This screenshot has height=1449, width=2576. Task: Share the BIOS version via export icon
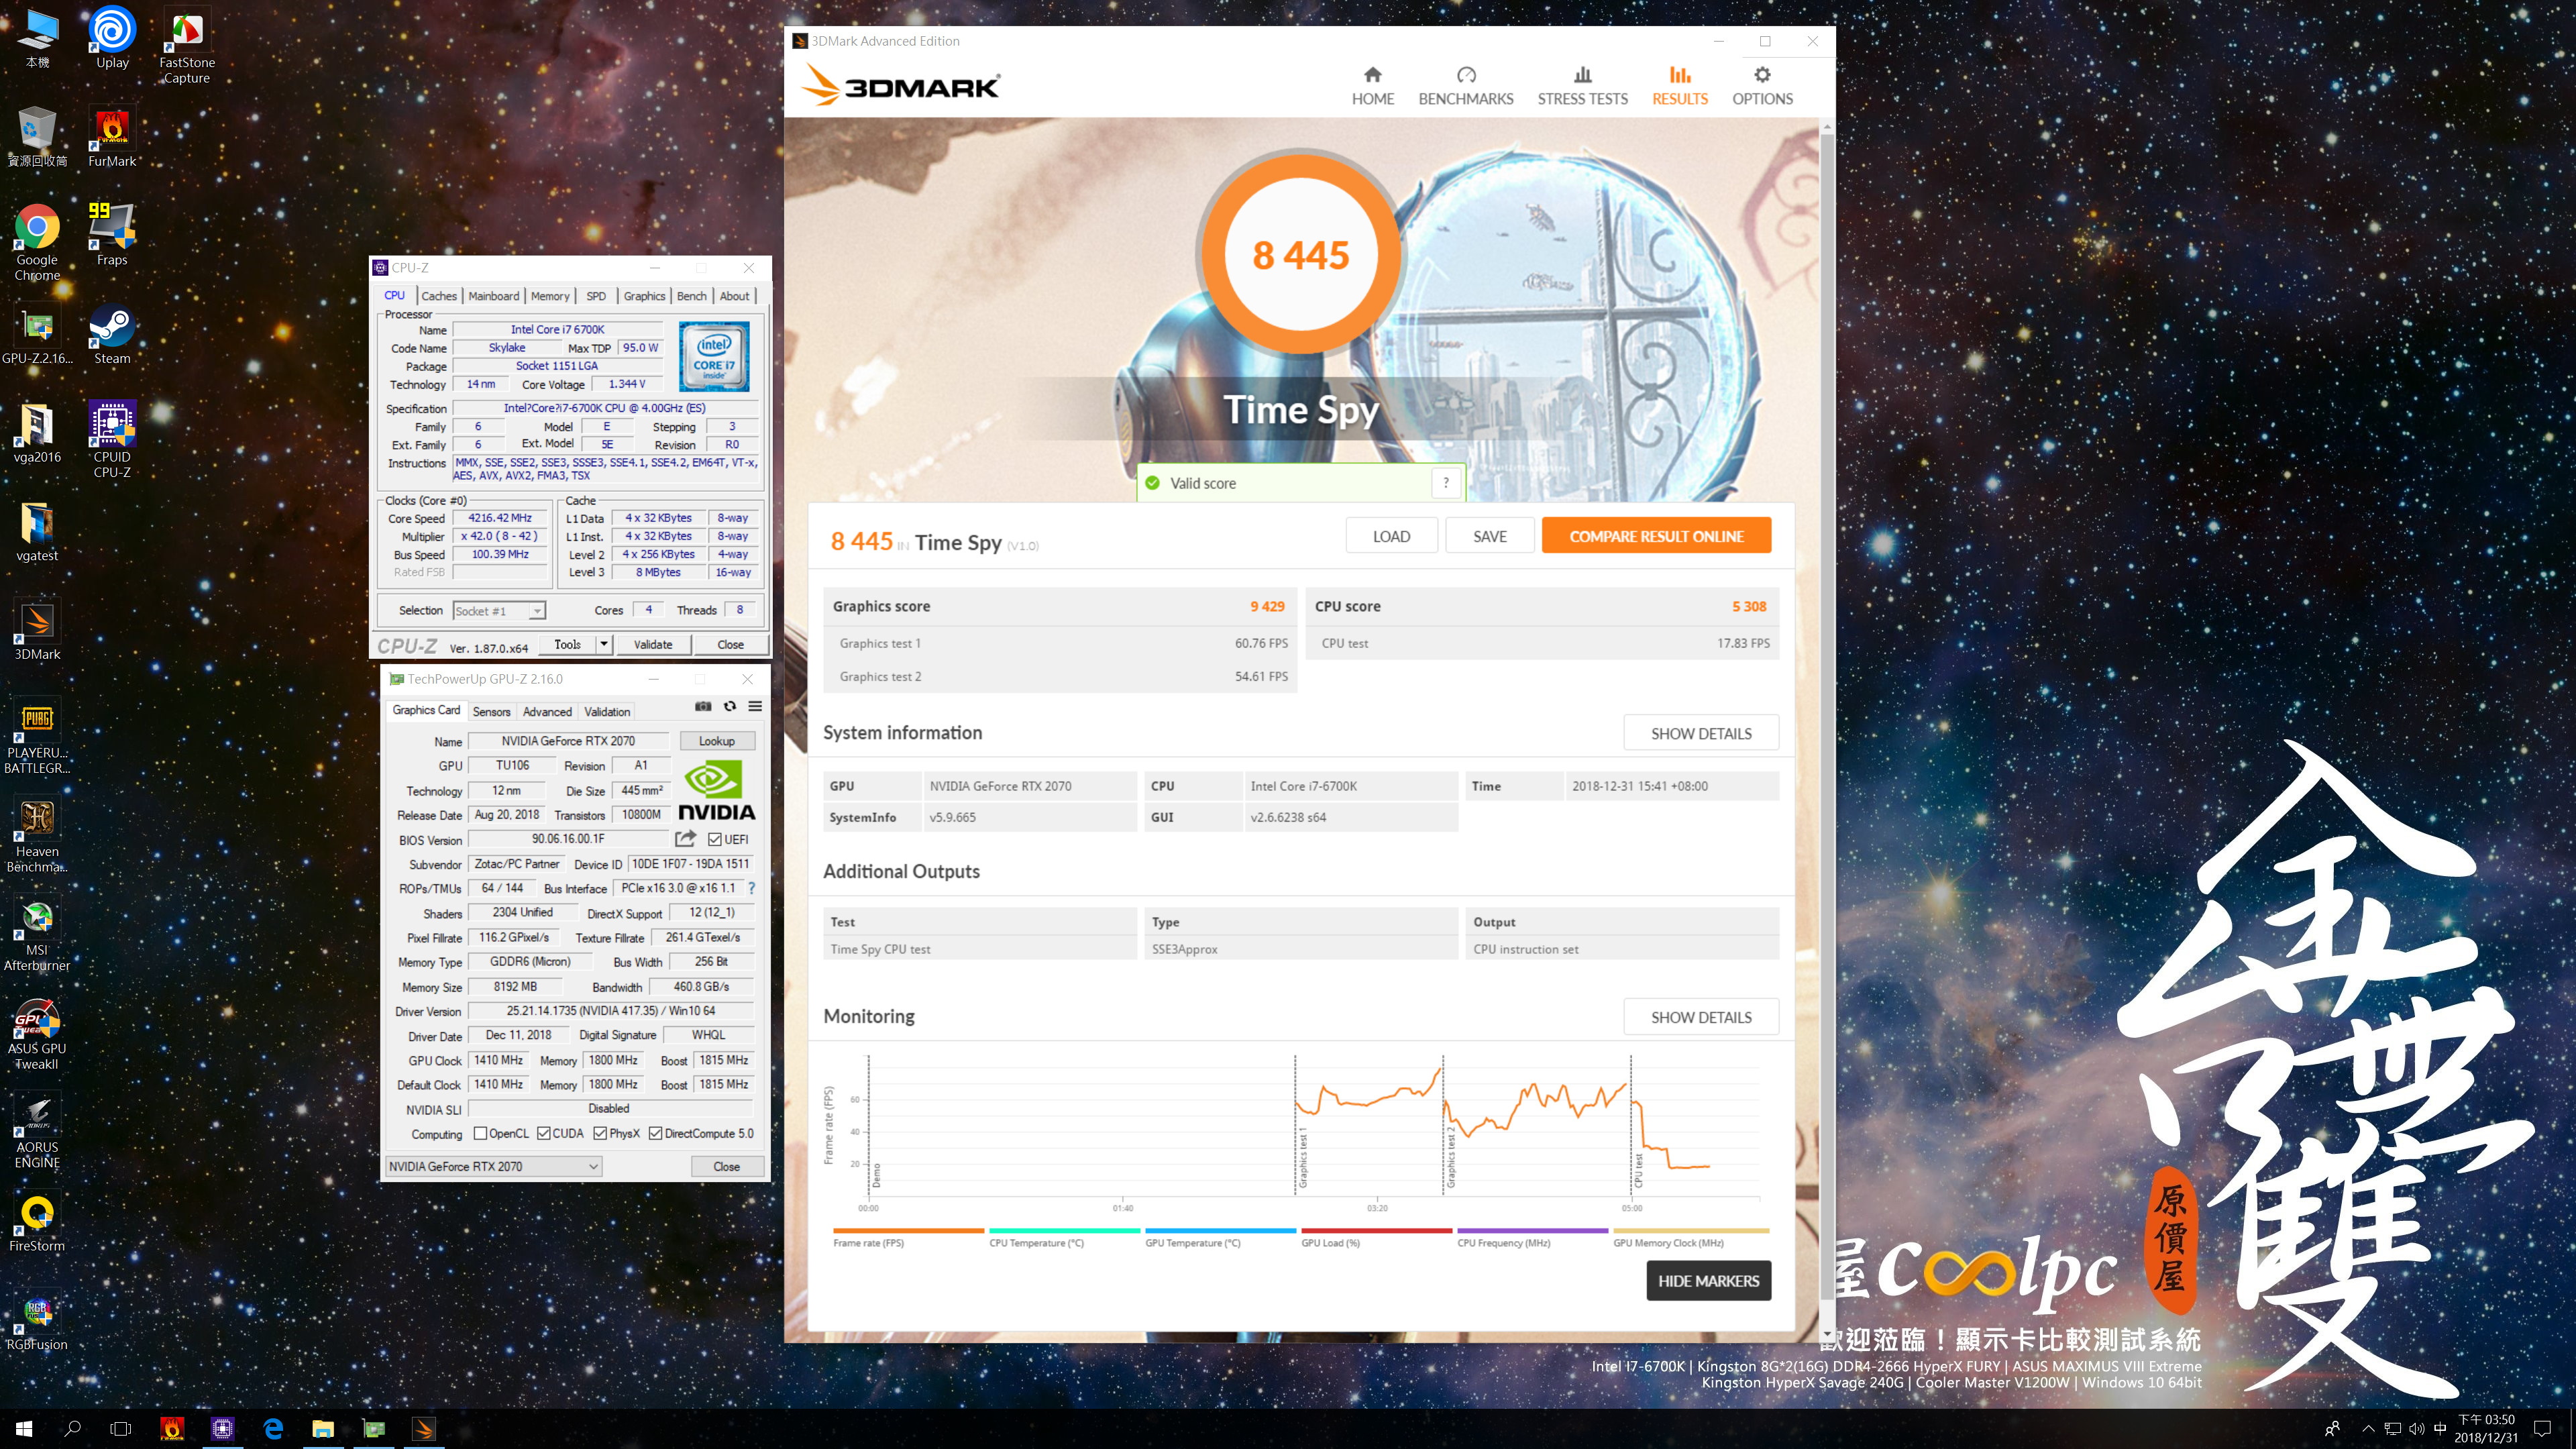pyautogui.click(x=685, y=839)
